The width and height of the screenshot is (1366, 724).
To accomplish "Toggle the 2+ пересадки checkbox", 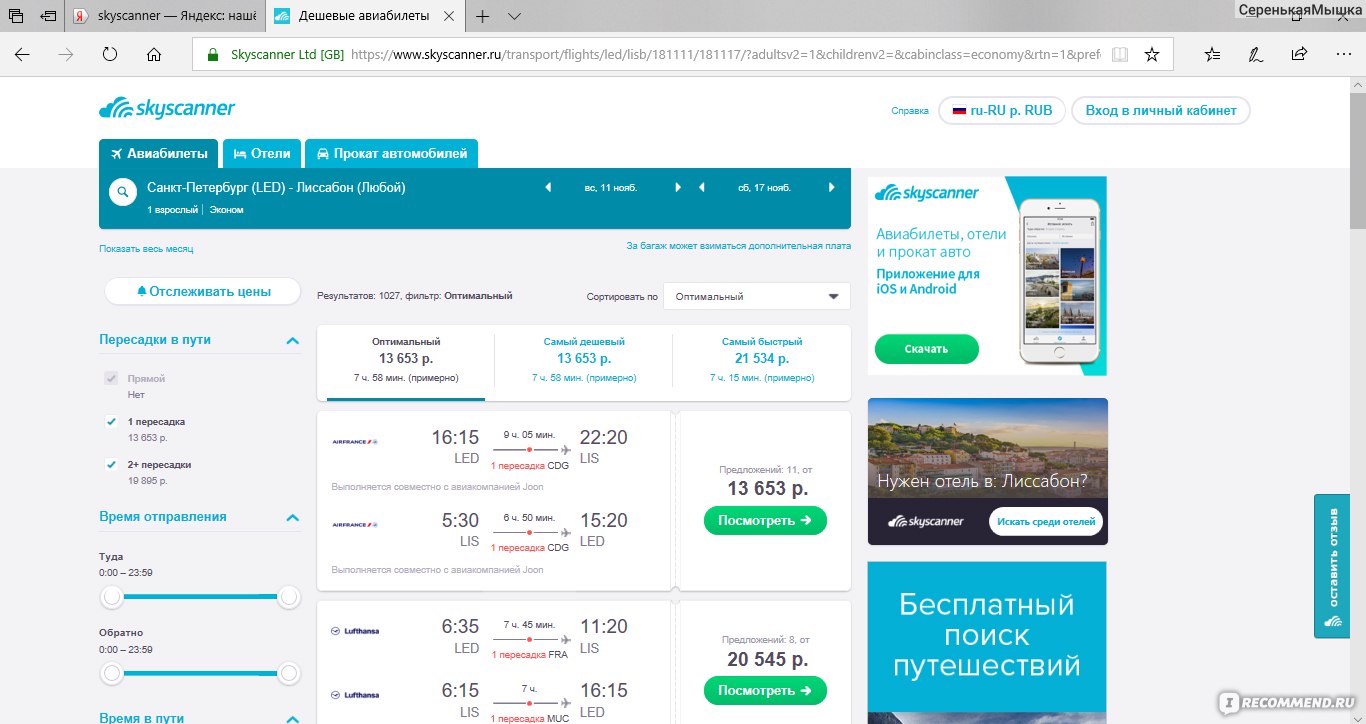I will click(112, 465).
